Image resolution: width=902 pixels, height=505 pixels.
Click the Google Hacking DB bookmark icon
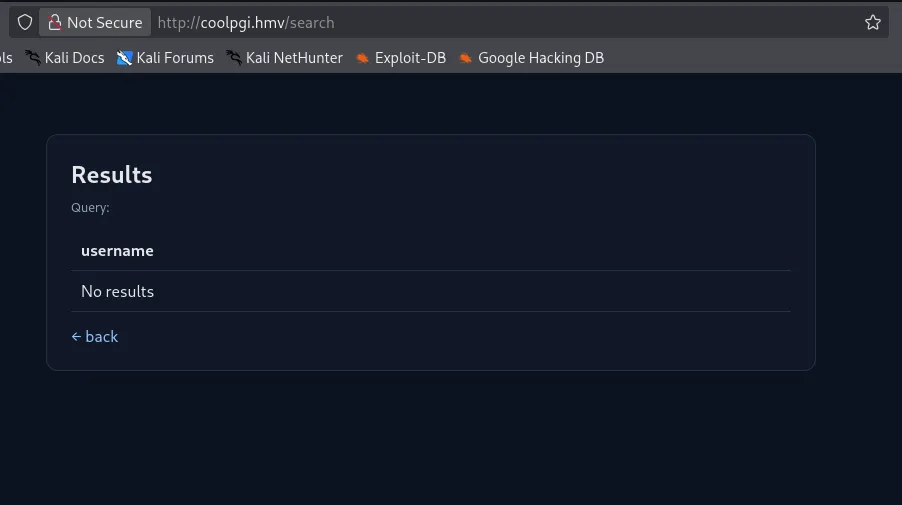(x=465, y=58)
